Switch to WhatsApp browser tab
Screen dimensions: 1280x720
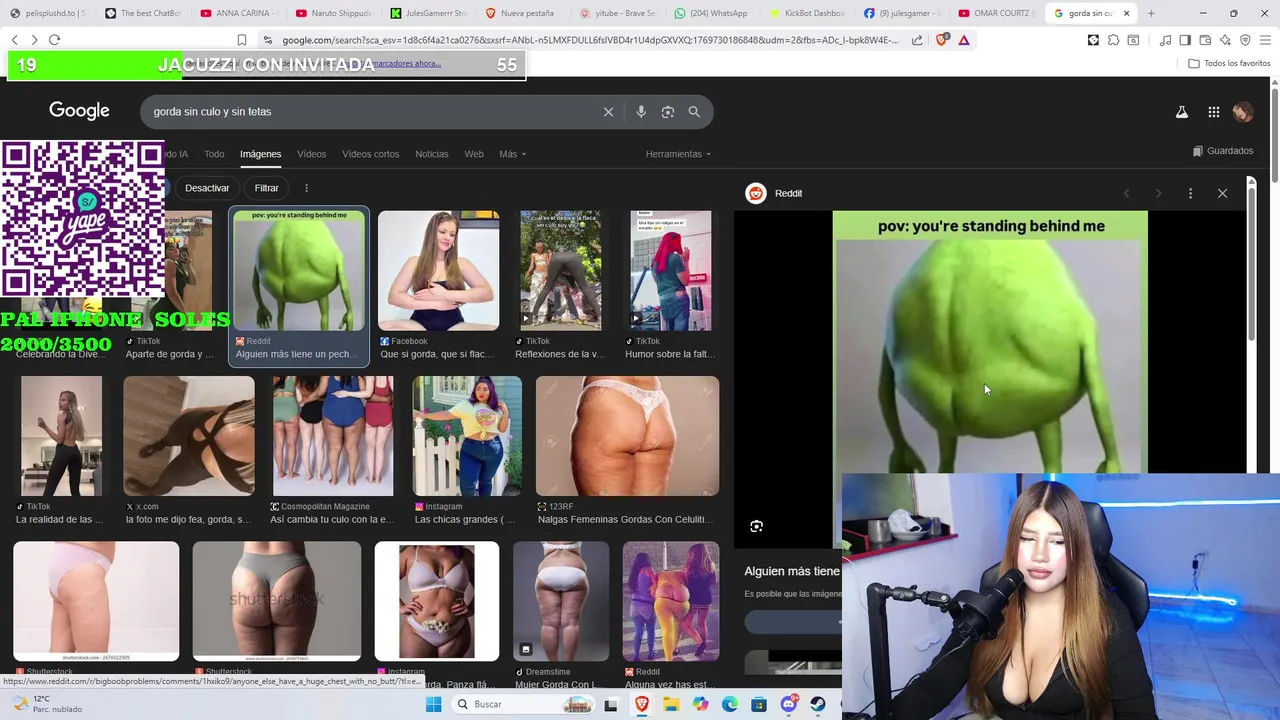(x=711, y=13)
